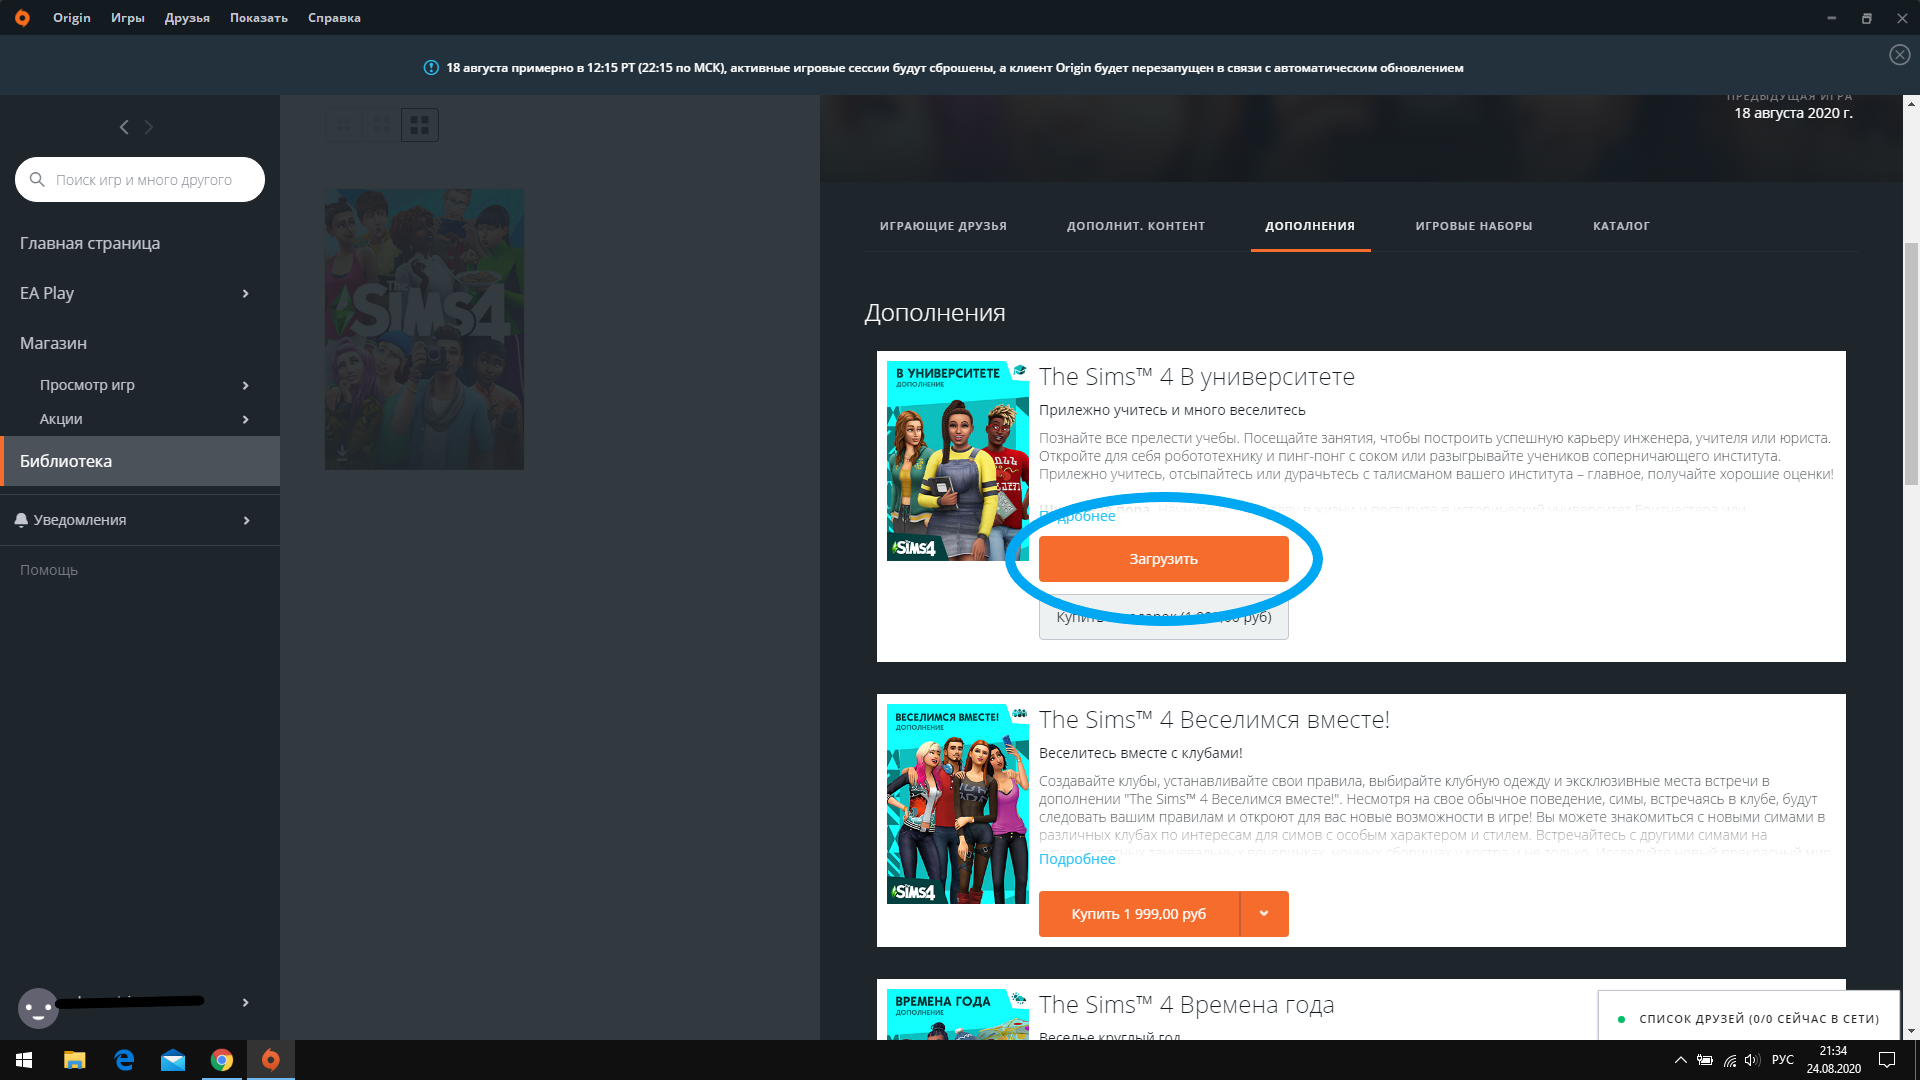This screenshot has width=1920, height=1080.
Task: Click Origin icon in taskbar
Action: 271,1060
